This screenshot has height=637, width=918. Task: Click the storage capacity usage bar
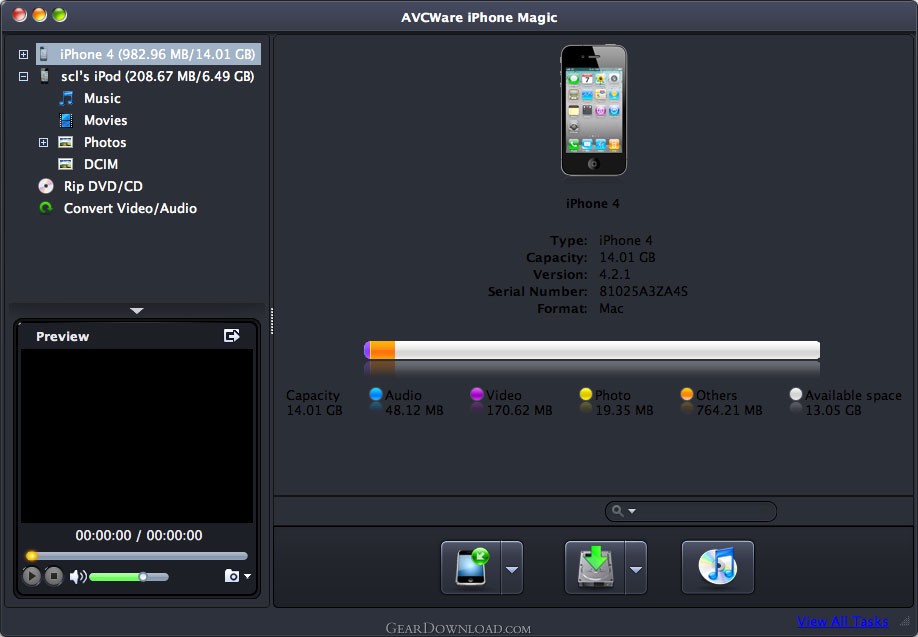(x=592, y=350)
